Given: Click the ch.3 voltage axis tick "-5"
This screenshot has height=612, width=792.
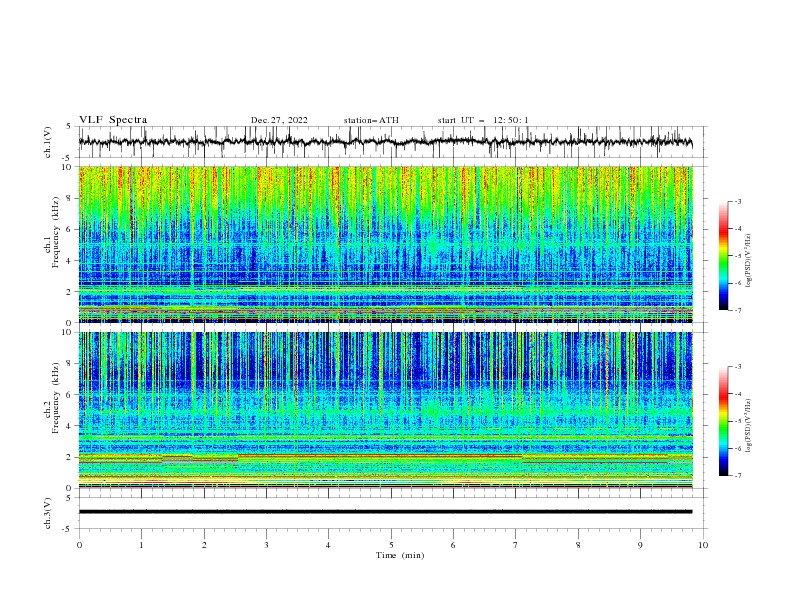Looking at the screenshot, I should (x=68, y=529).
